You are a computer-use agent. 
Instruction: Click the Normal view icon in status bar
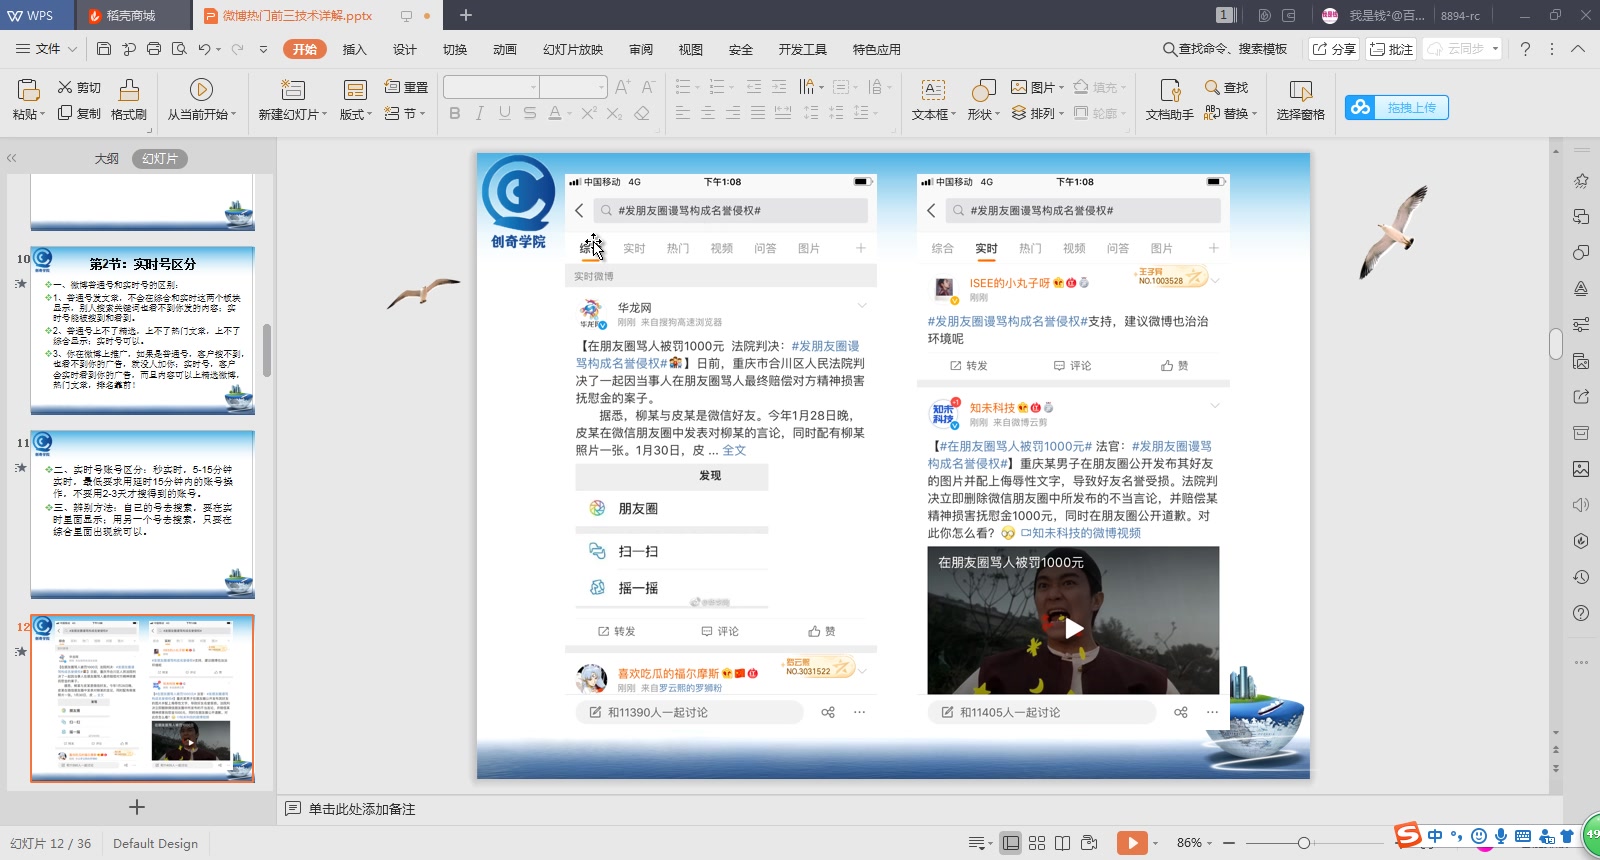(x=1011, y=843)
